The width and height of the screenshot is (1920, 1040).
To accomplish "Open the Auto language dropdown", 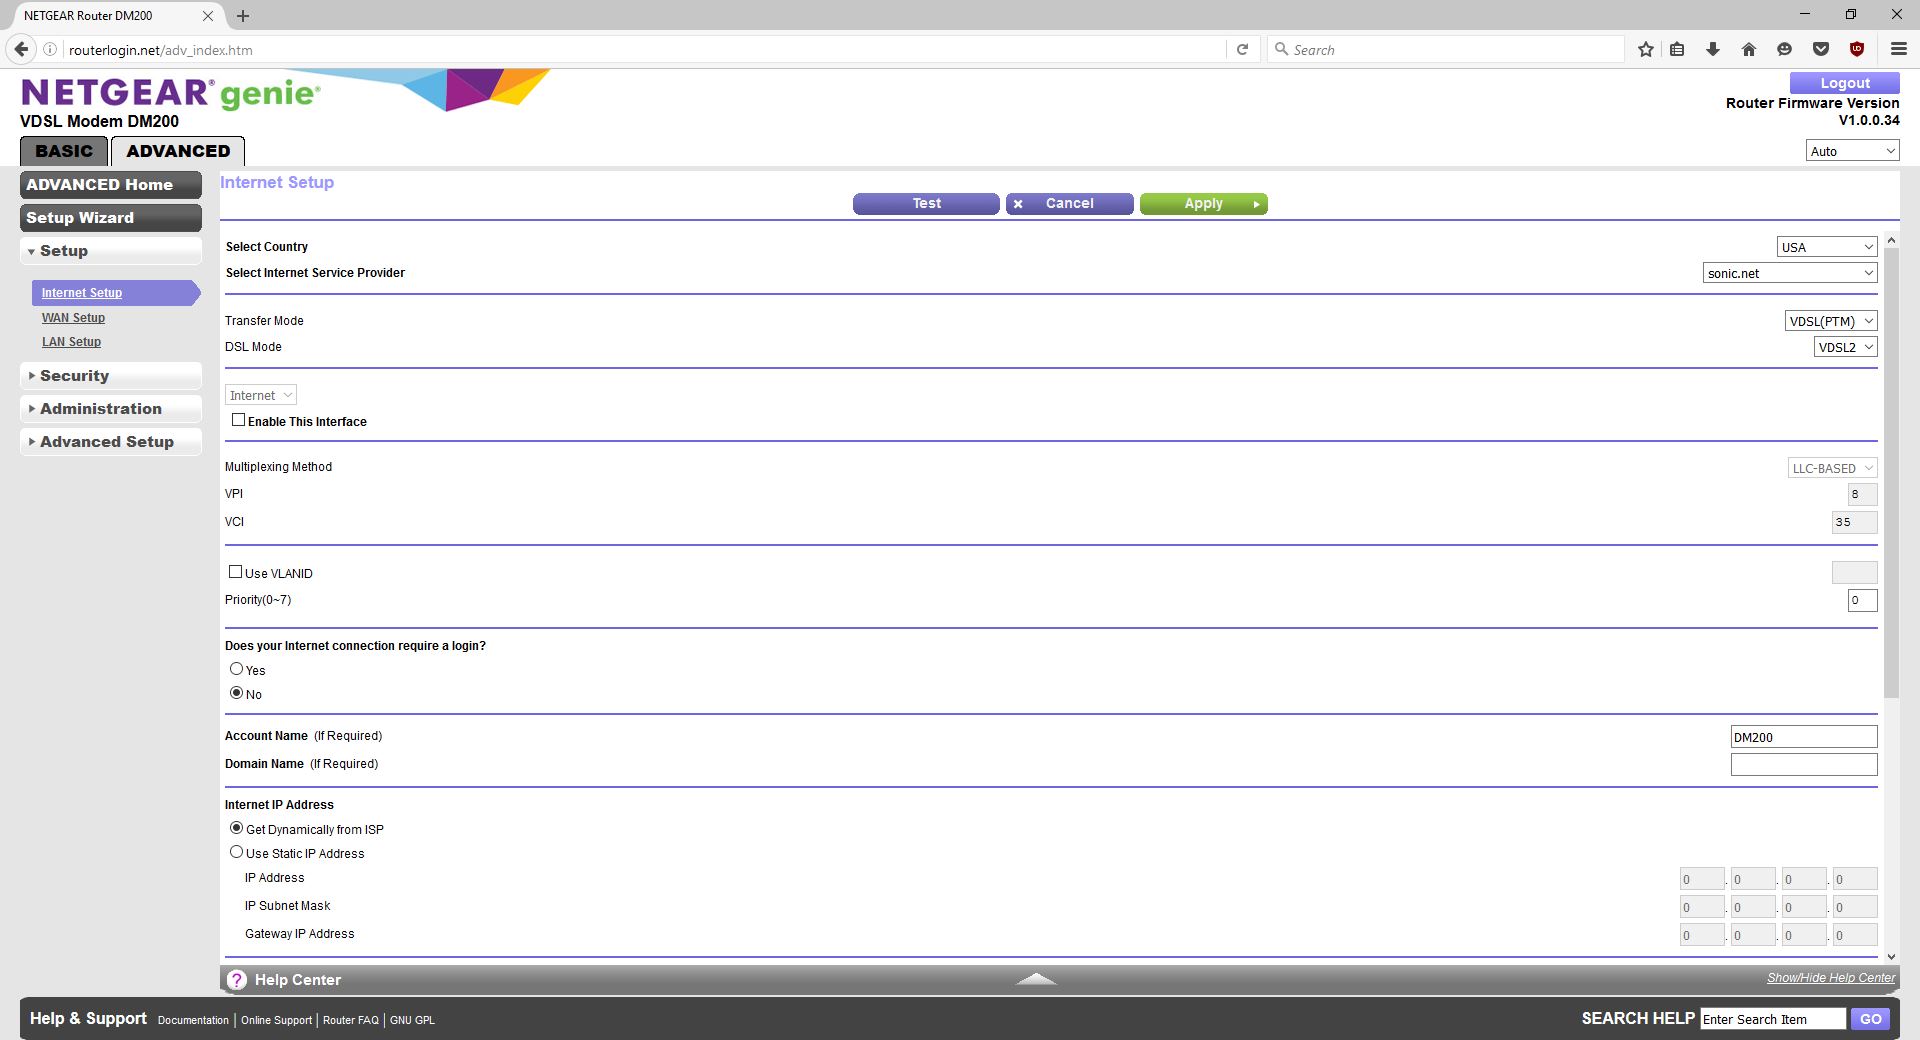I will (x=1853, y=151).
